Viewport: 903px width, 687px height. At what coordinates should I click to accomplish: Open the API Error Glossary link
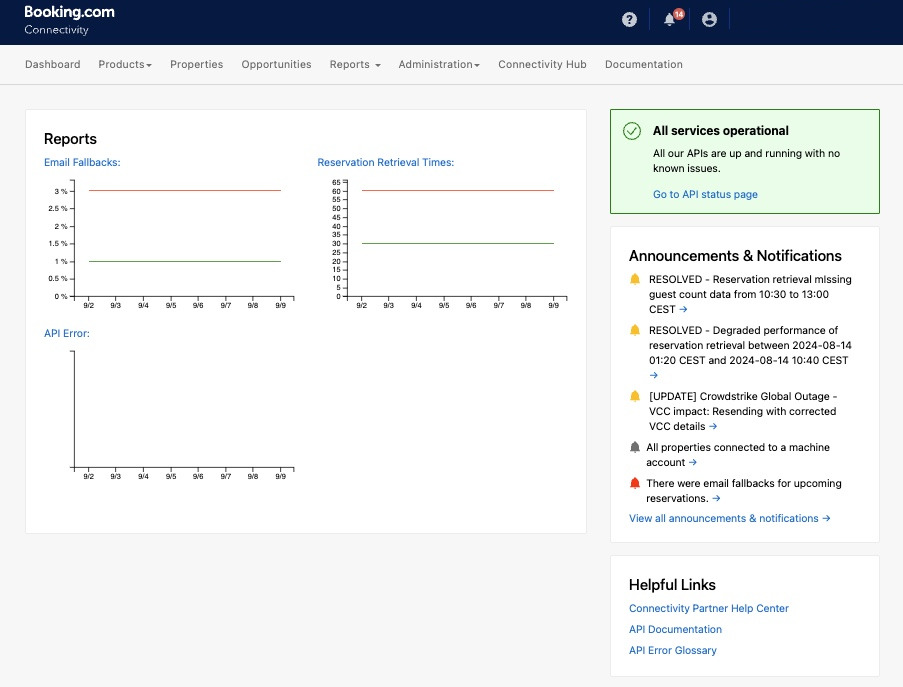click(x=672, y=650)
